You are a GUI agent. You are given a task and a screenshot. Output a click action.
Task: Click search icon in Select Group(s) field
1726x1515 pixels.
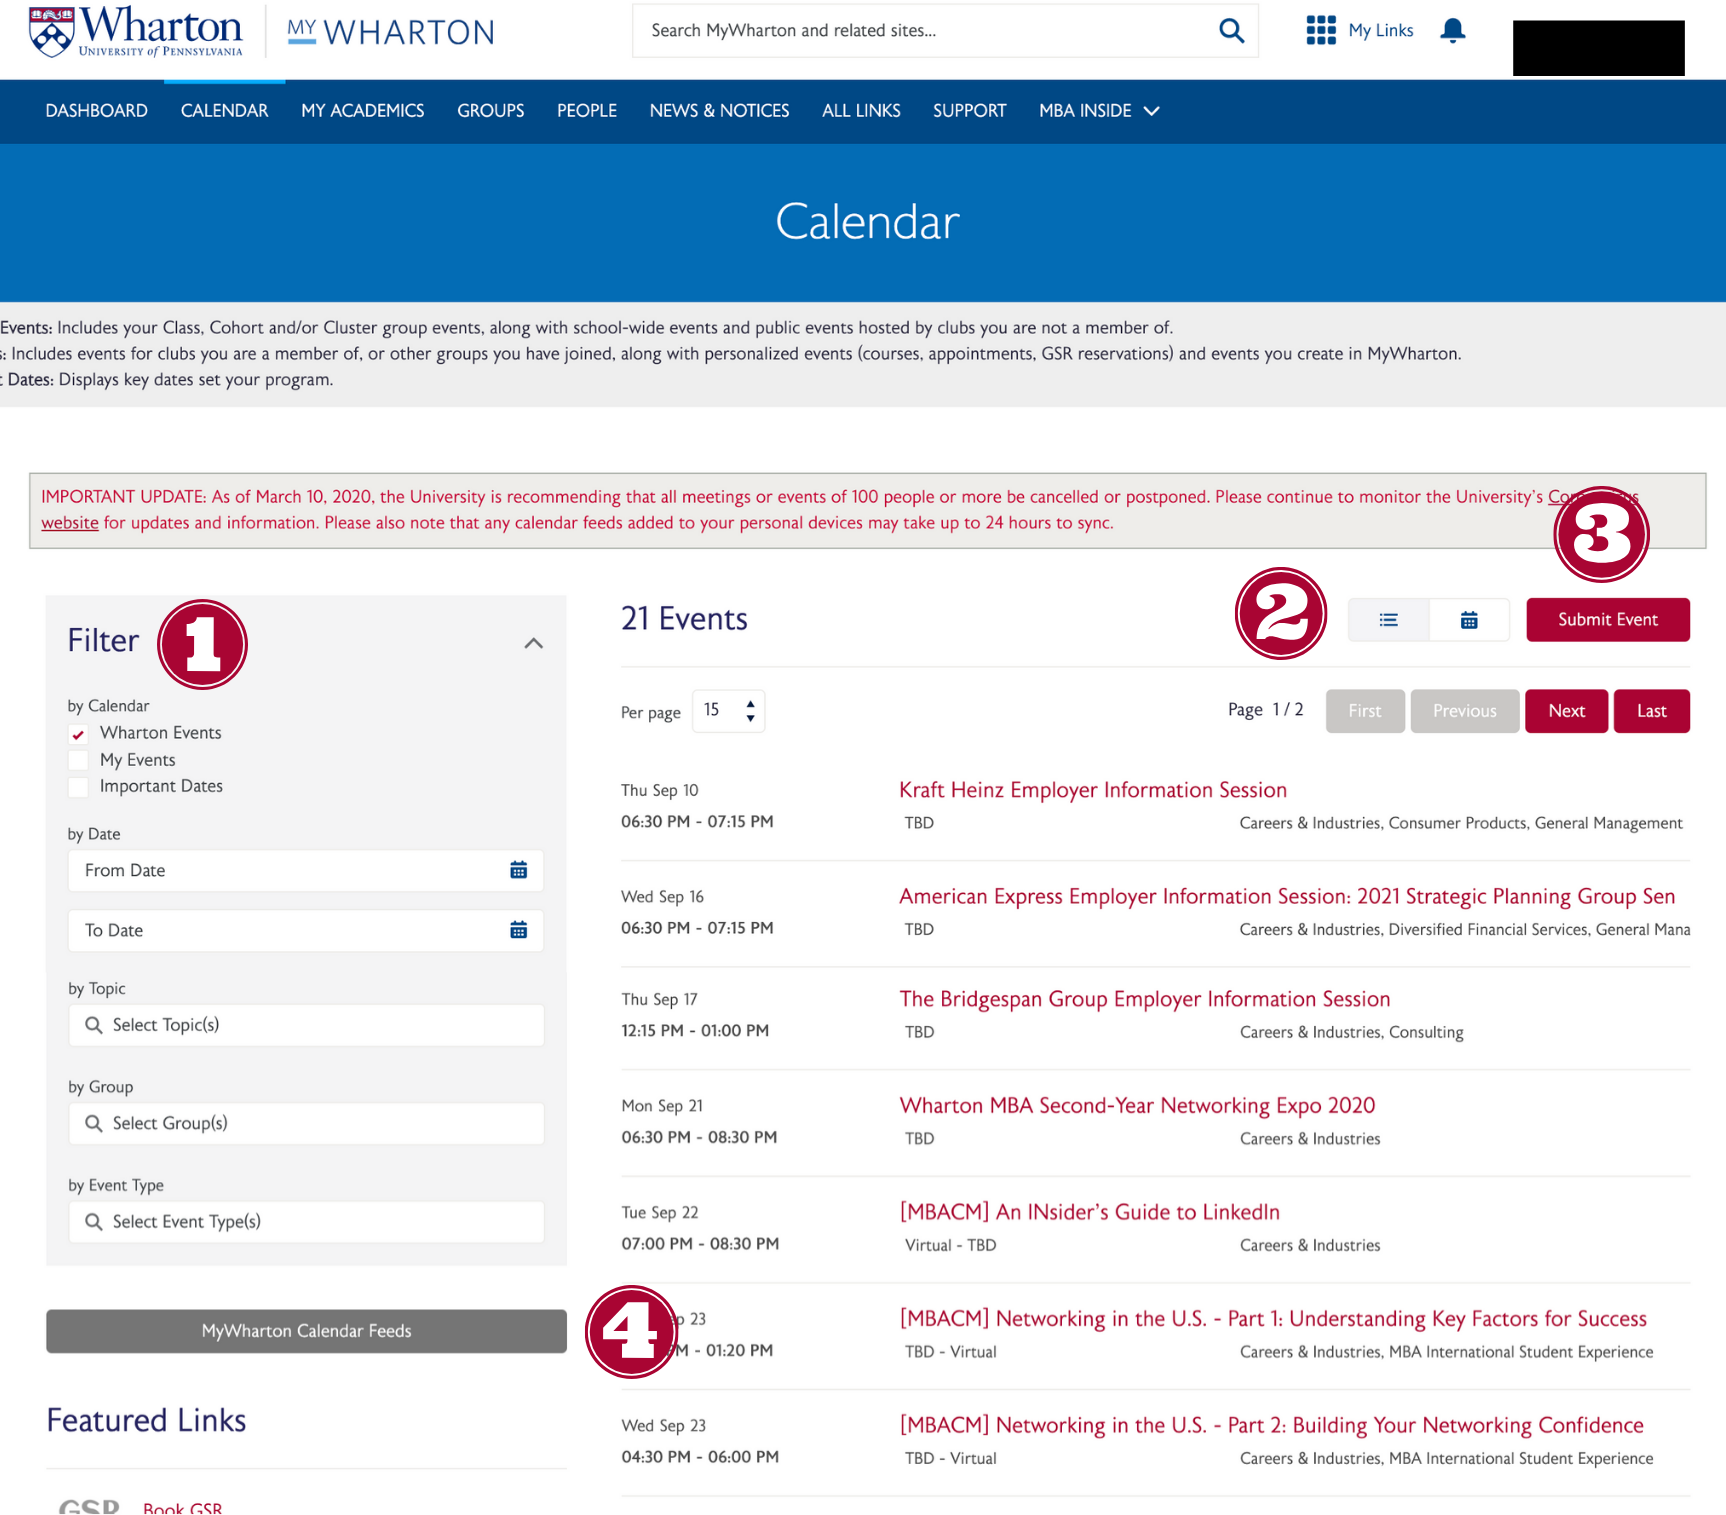click(x=94, y=1123)
